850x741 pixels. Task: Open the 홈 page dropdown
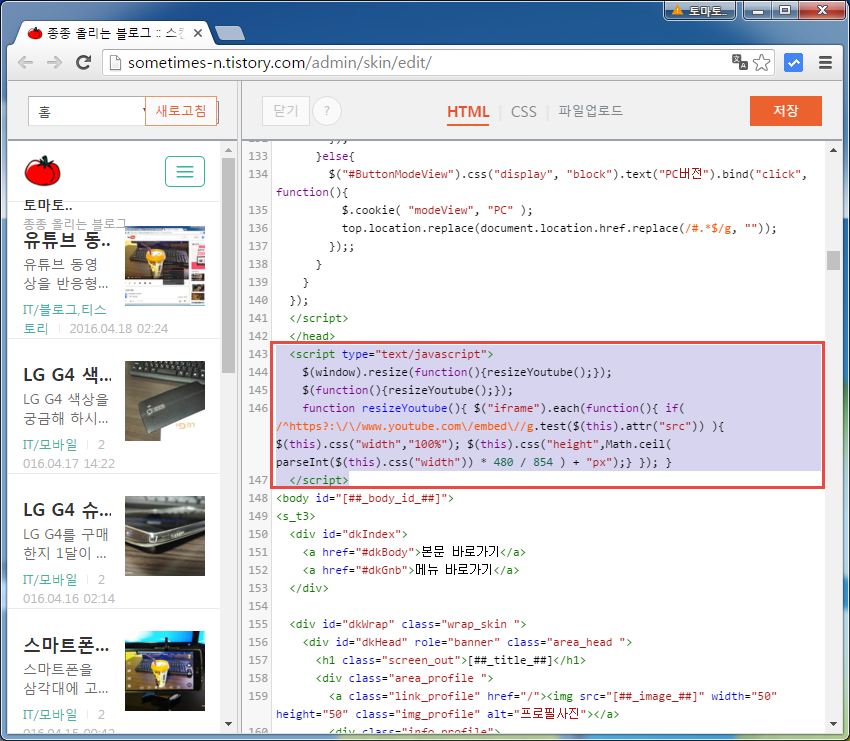tap(87, 111)
